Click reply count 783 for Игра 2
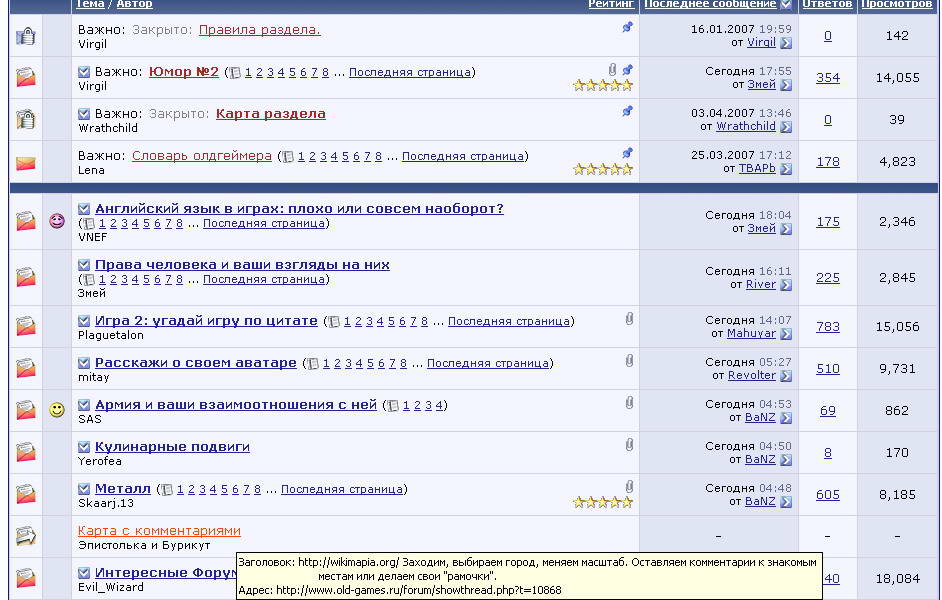Viewport: 942px width, 600px height. (x=828, y=327)
